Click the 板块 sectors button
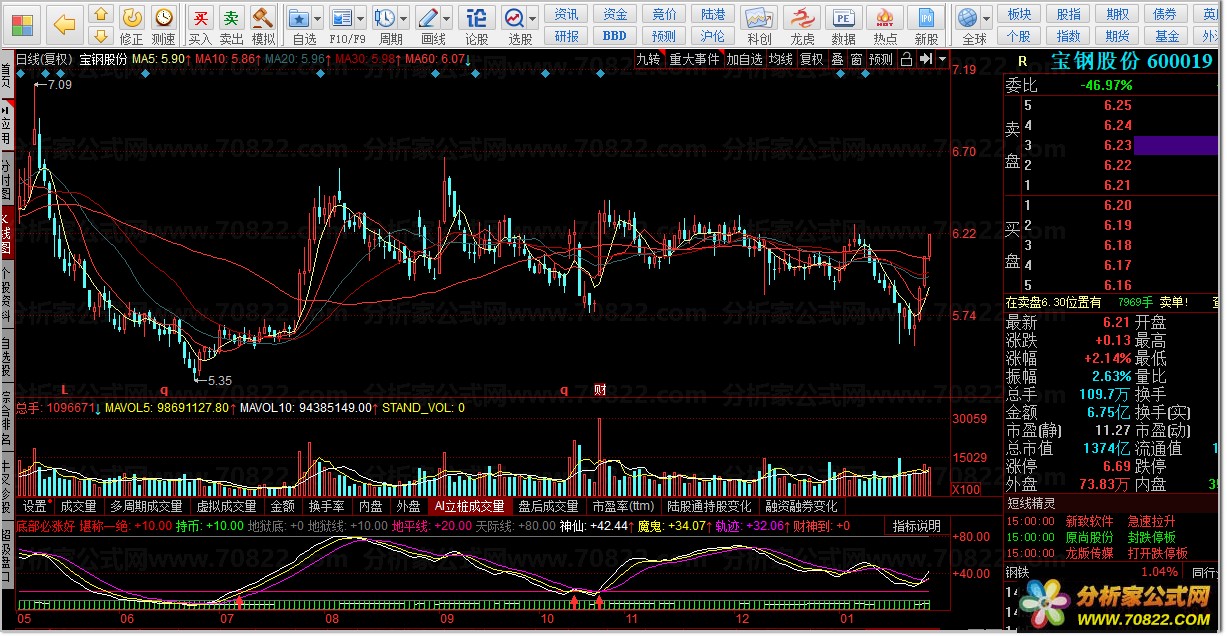Viewport: 1227px width, 636px height. point(1019,14)
